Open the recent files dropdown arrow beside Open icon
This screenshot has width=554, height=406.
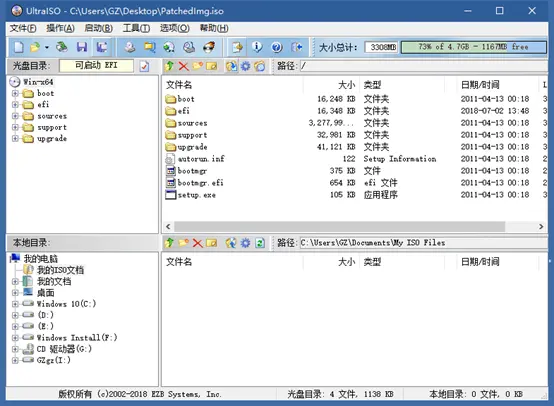coord(47,47)
